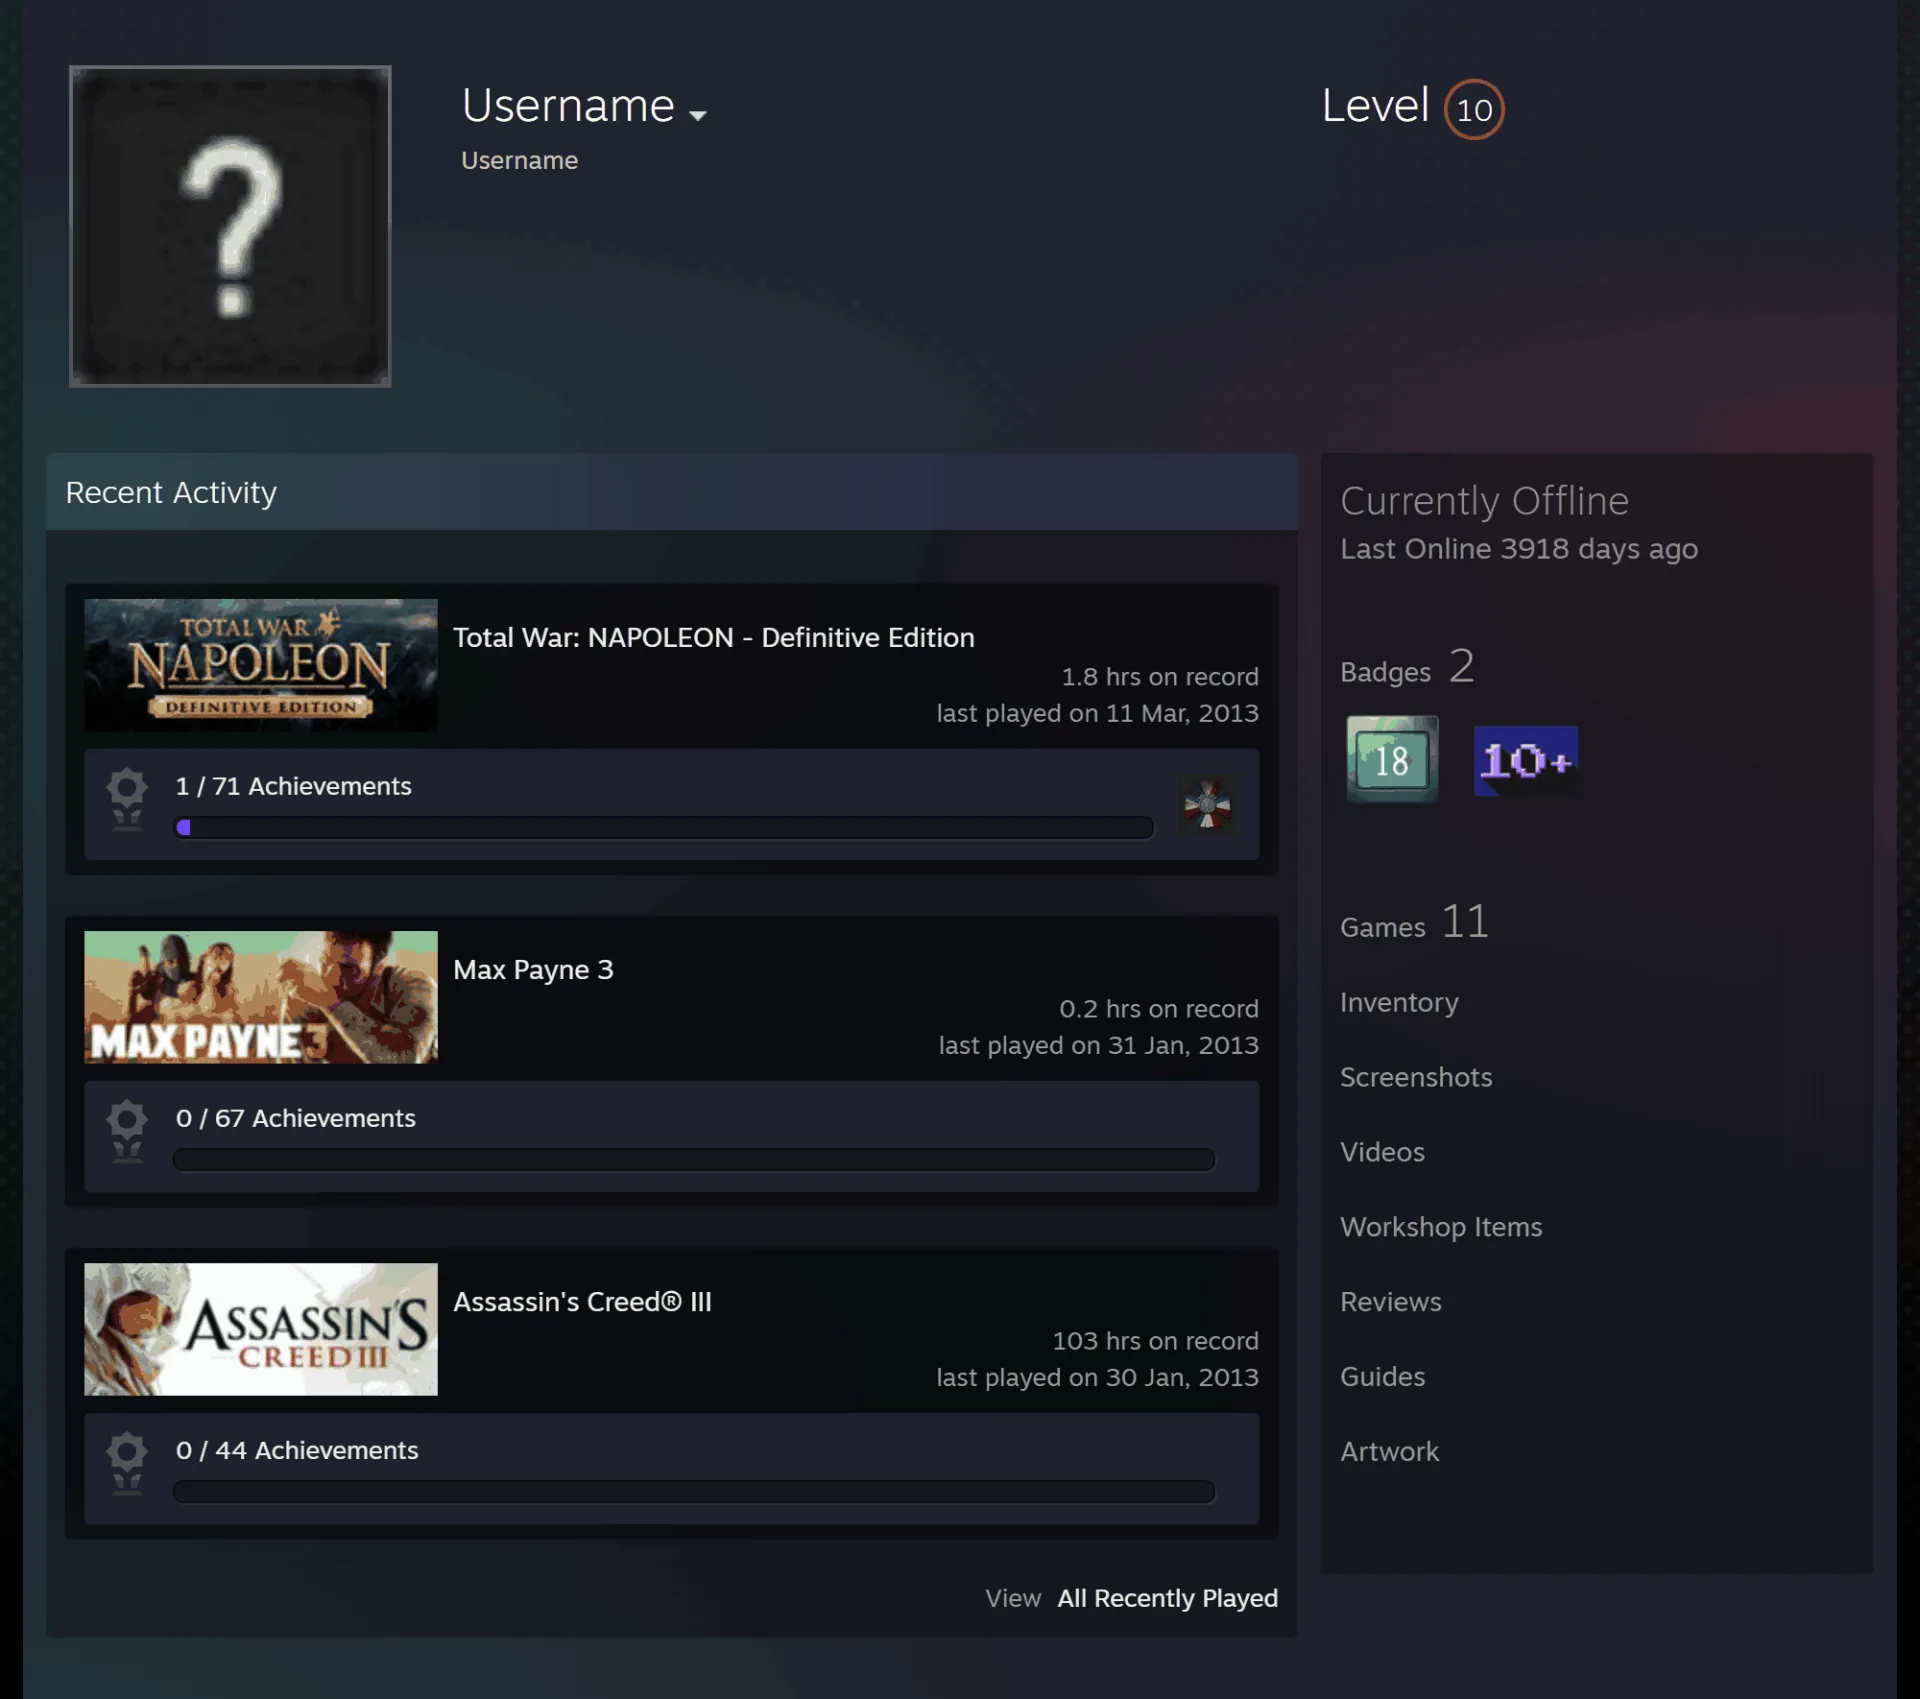Screen dimensions: 1920x1699
Task: Click the Max Payne 3 game thumbnail
Action: 261,997
